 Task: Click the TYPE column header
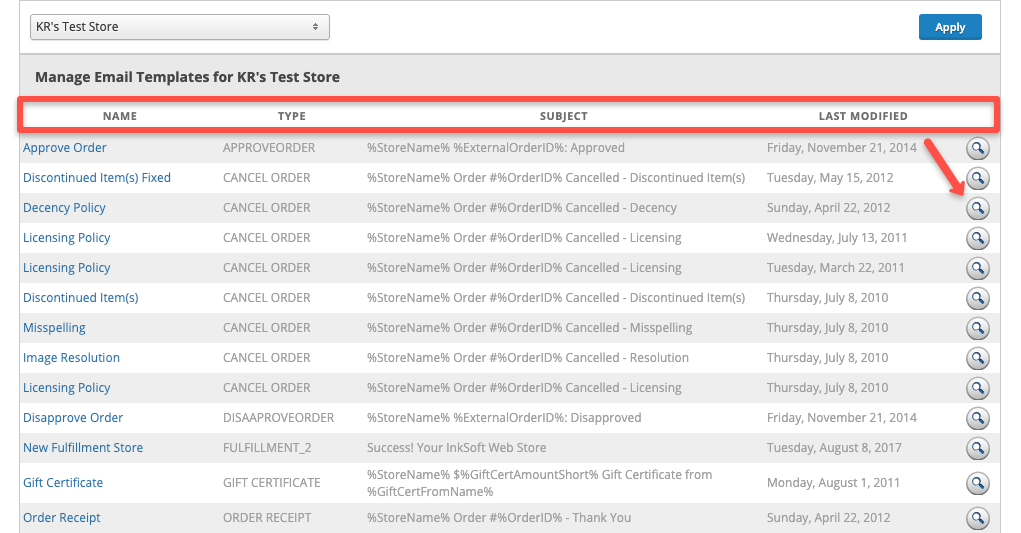coord(292,116)
